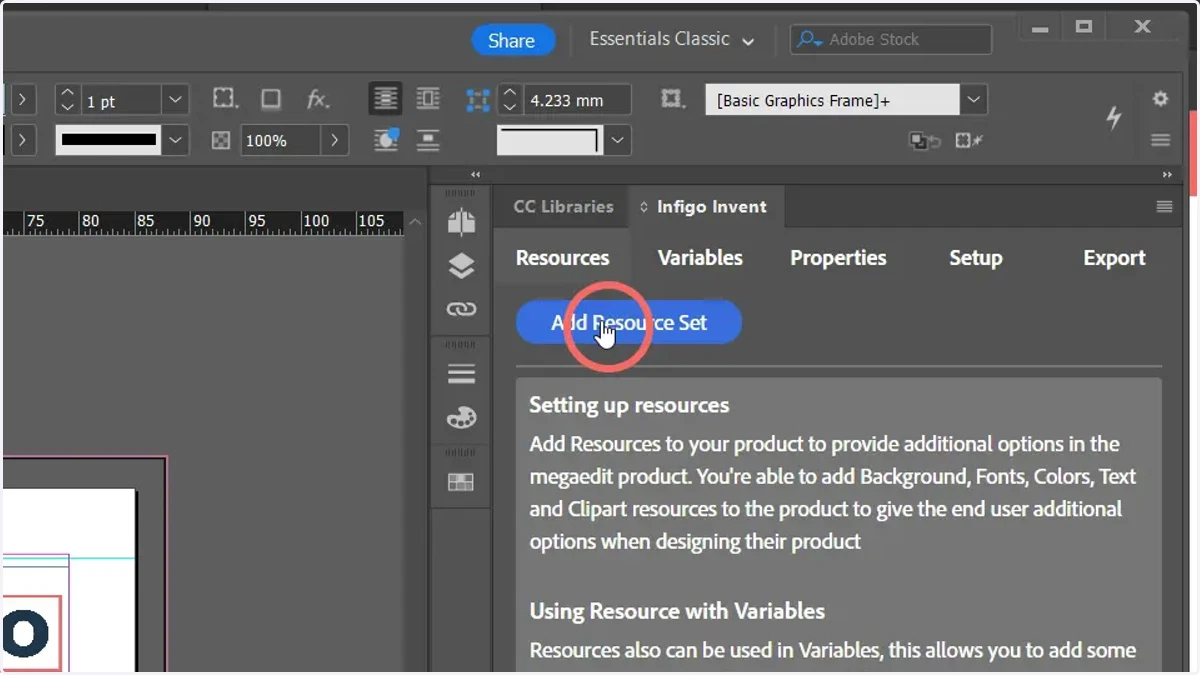Image resolution: width=1200 pixels, height=675 pixels.
Task: Cycle the Infigo Invent panel view arrows
Action: pos(644,207)
